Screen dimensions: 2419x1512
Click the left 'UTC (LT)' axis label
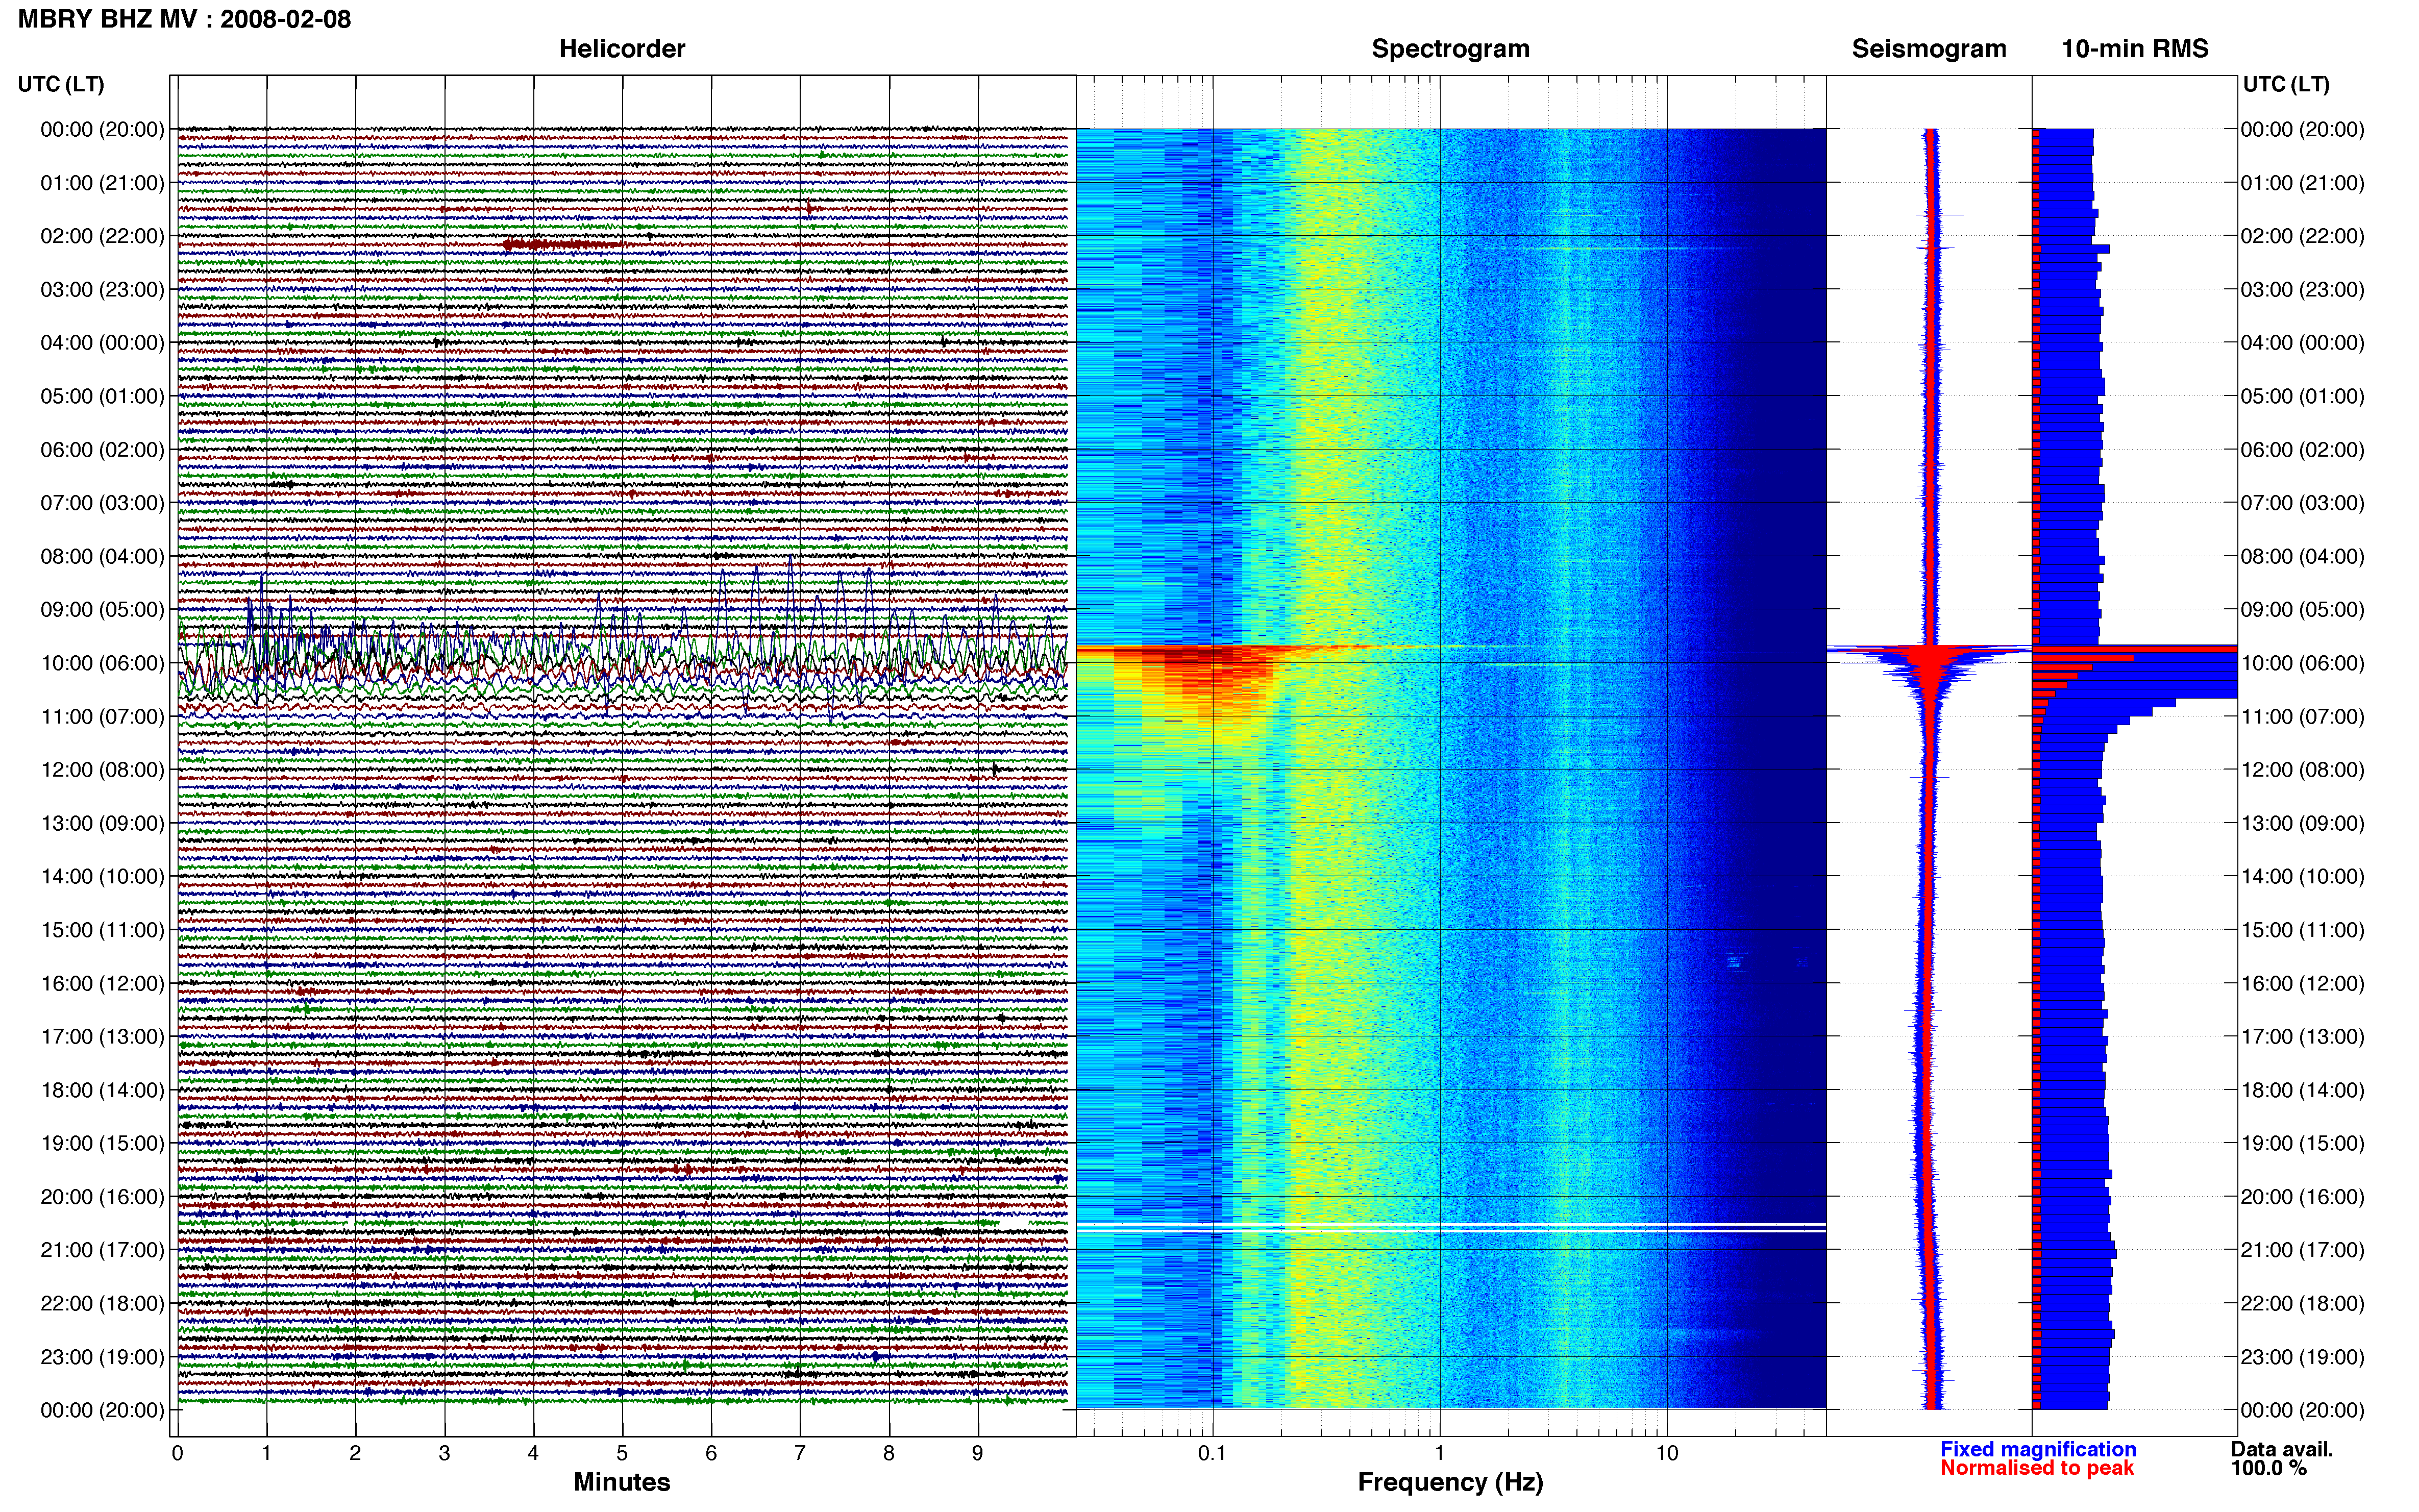coord(61,84)
